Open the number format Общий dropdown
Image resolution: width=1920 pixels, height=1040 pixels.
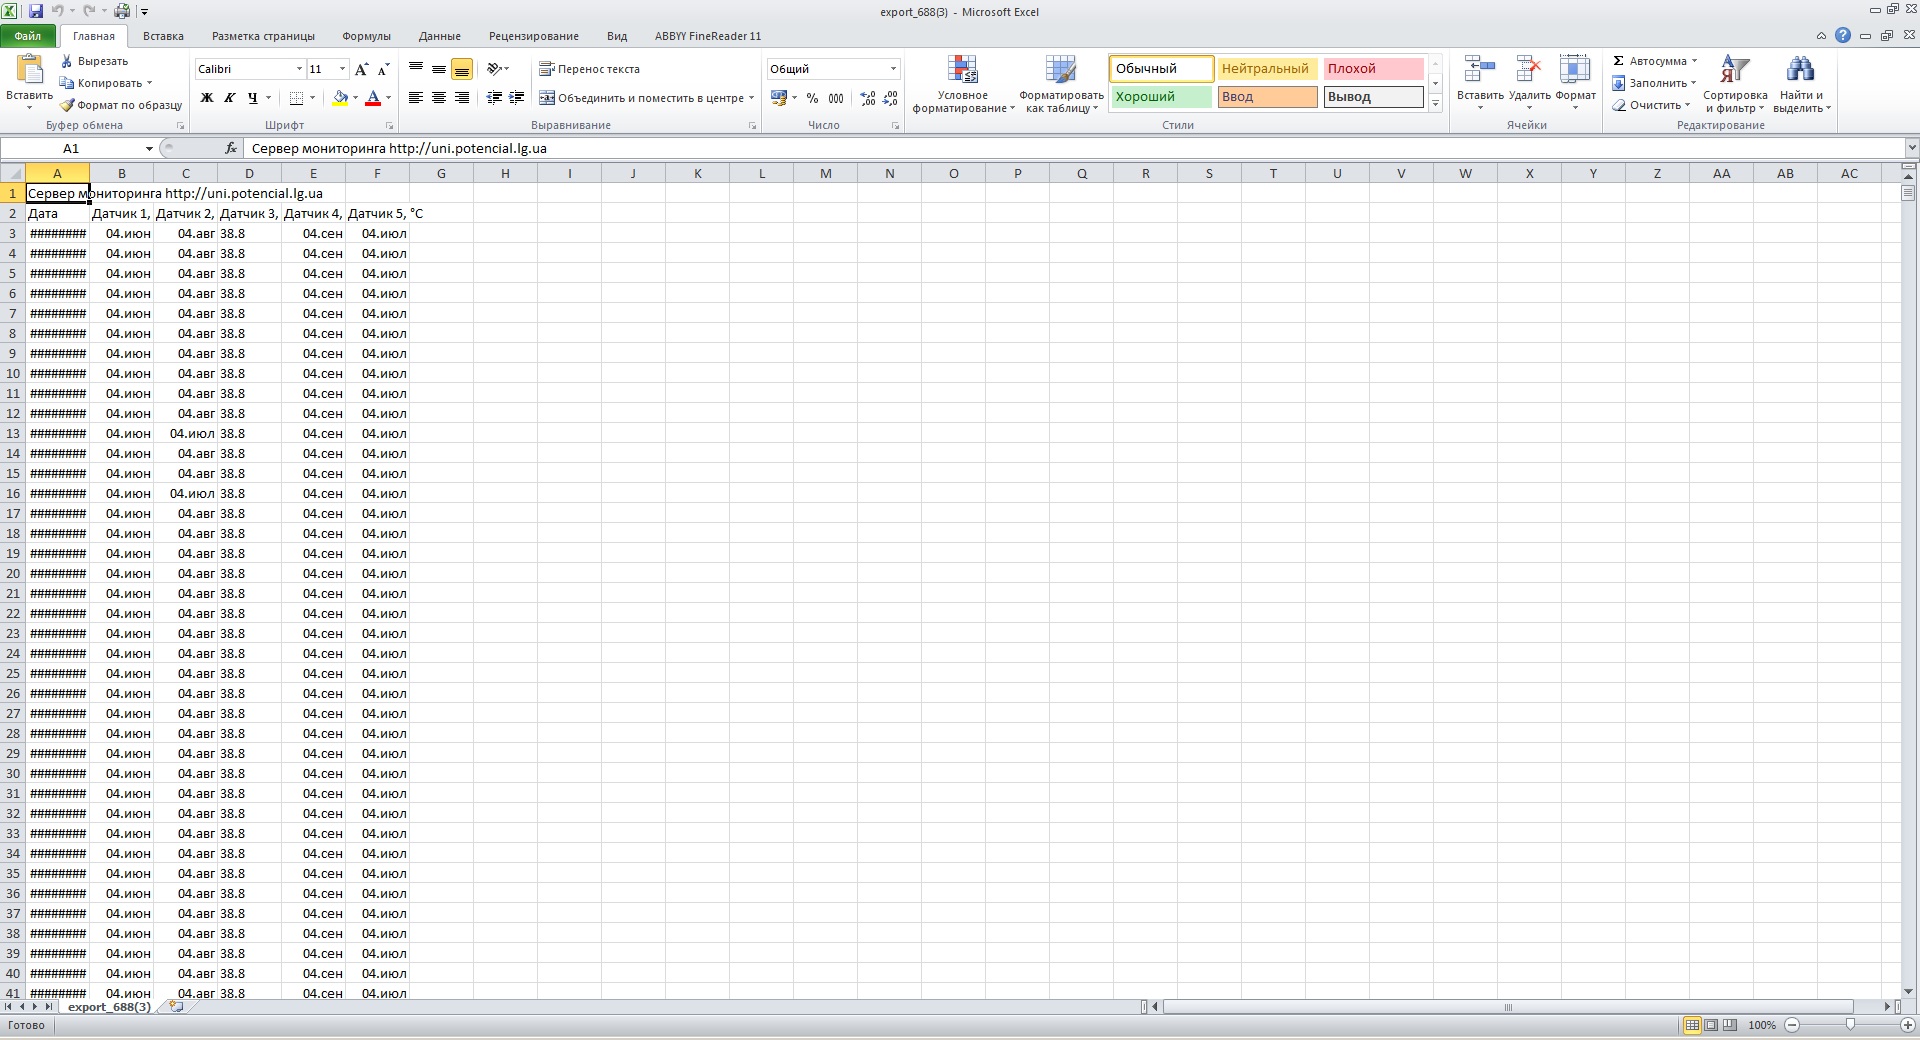pyautogui.click(x=893, y=69)
